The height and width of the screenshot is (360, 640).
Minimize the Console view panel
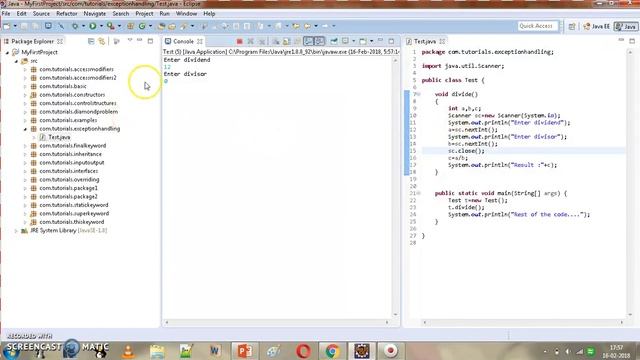pyautogui.click(x=380, y=41)
